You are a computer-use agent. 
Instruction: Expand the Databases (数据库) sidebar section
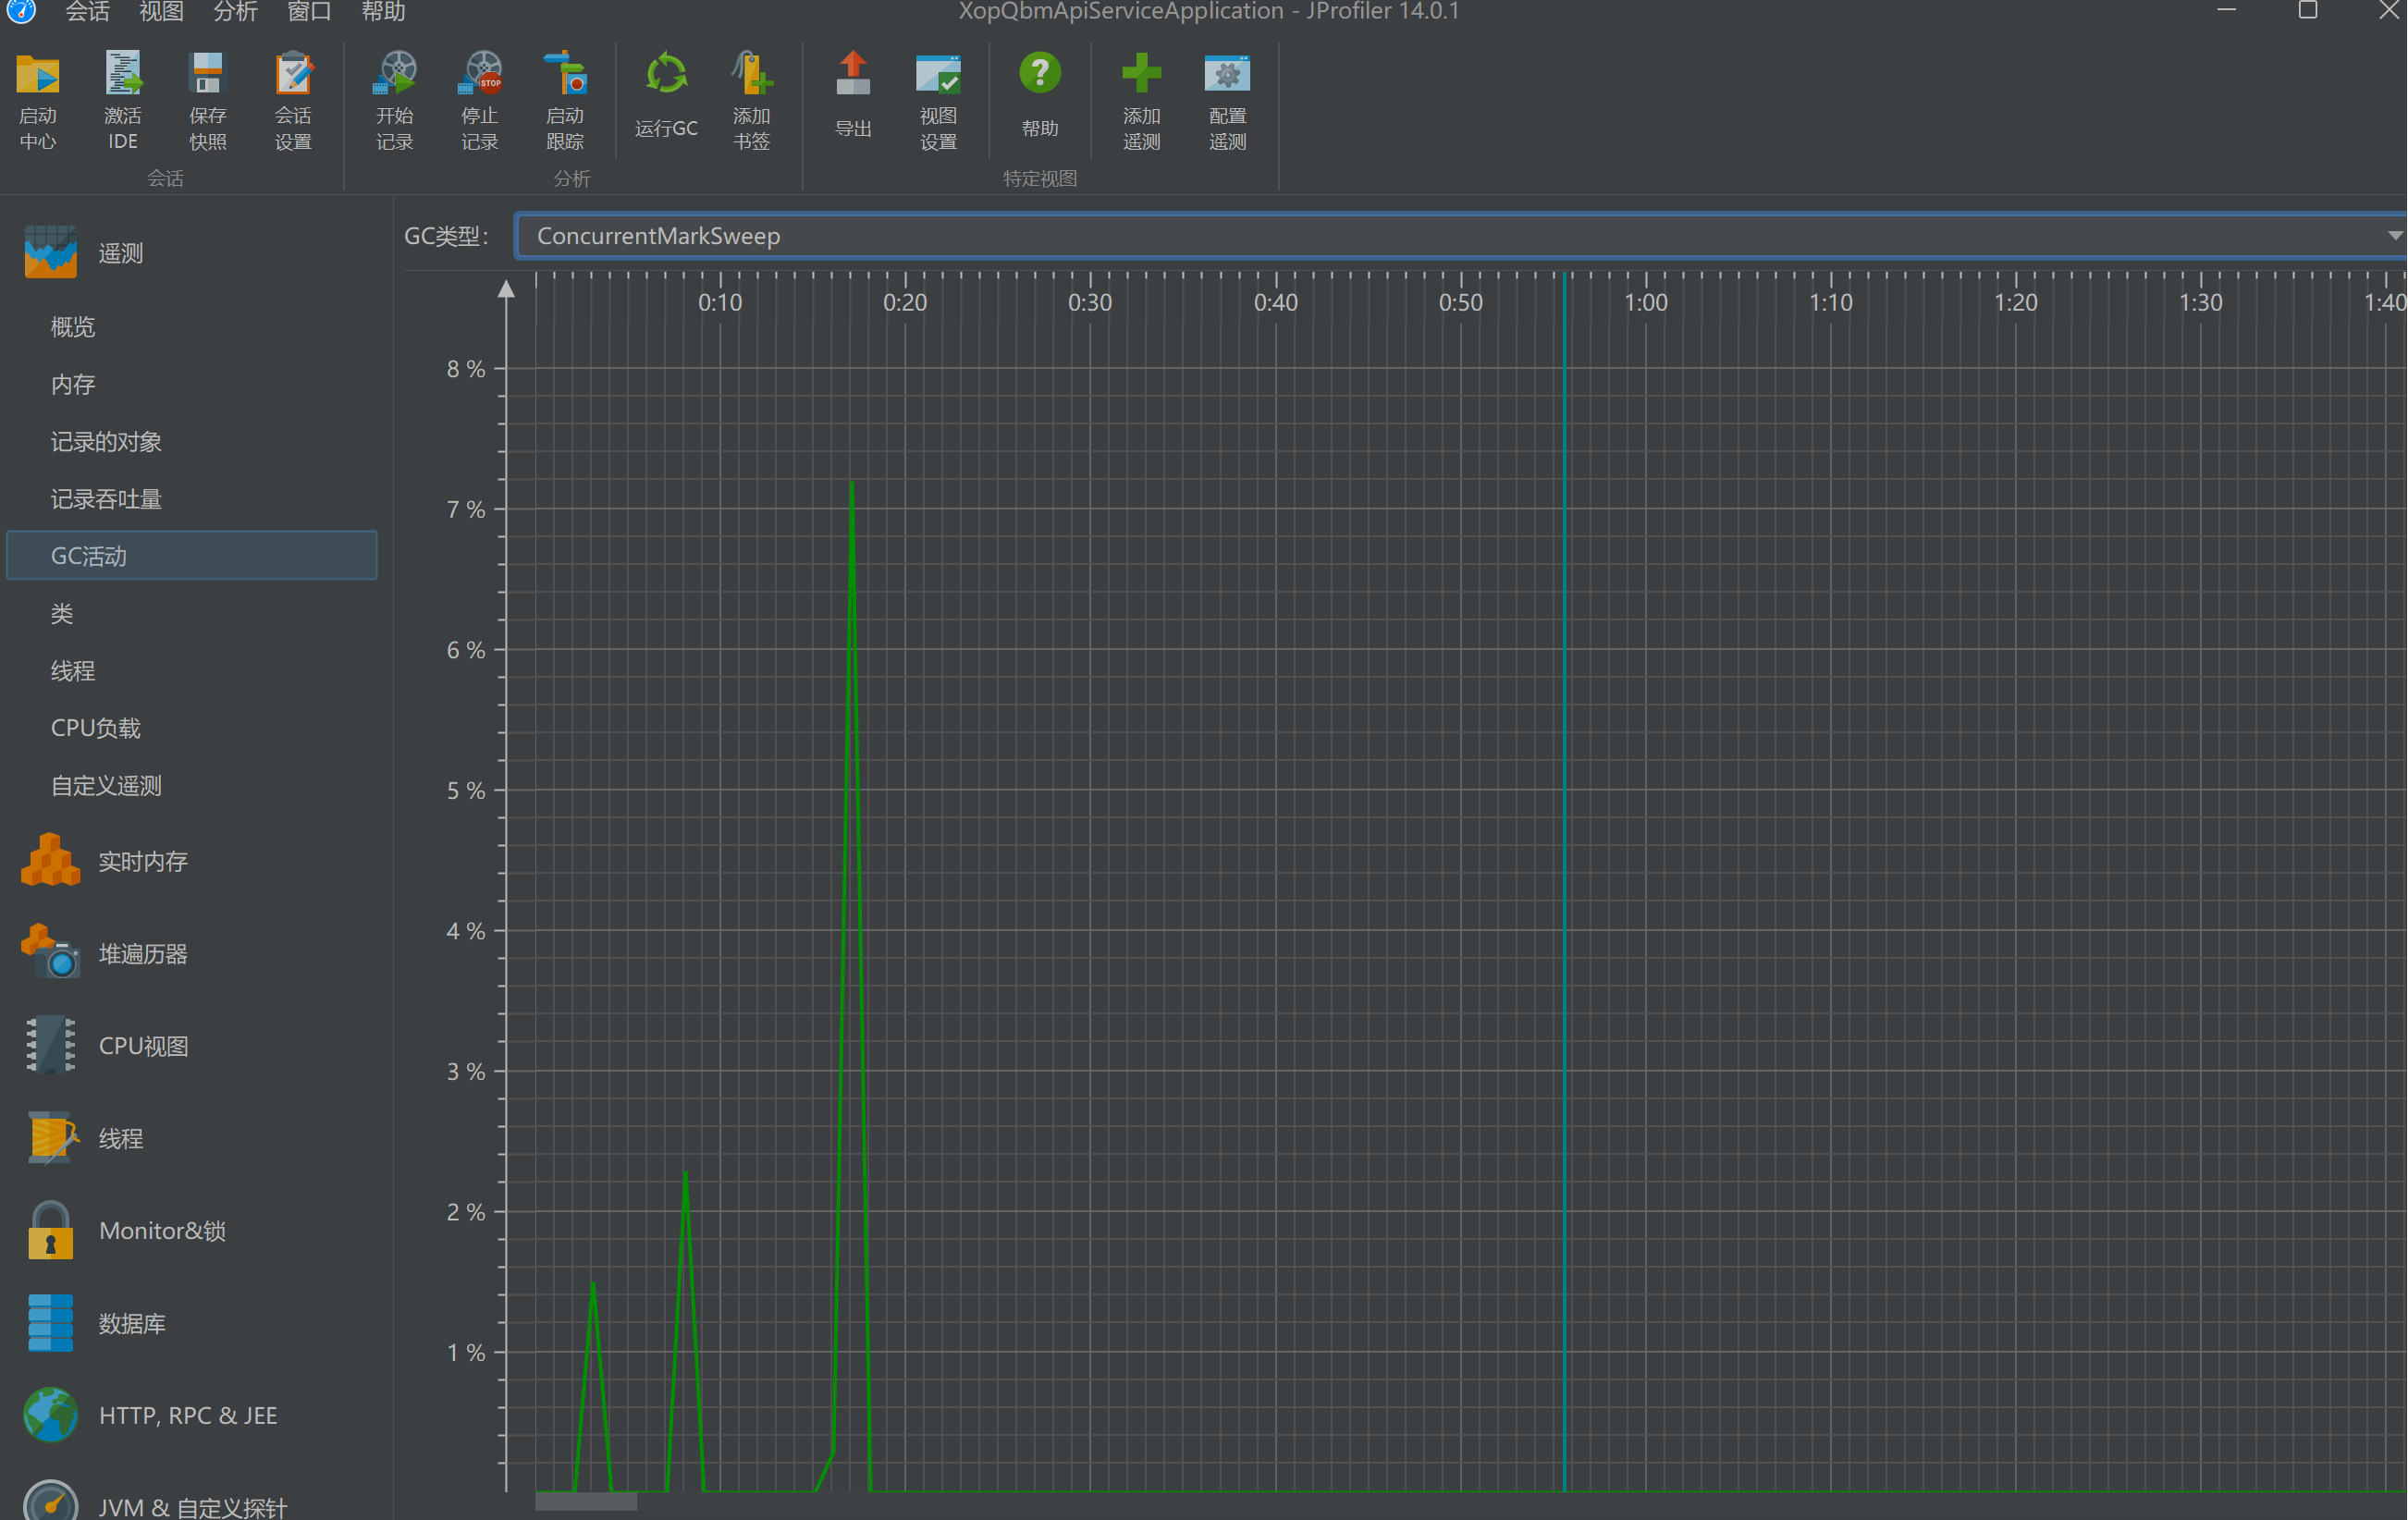(x=132, y=1323)
